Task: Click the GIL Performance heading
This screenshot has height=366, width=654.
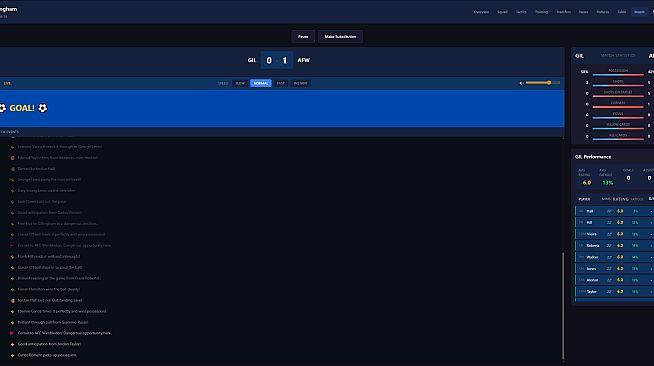Action: tap(593, 157)
